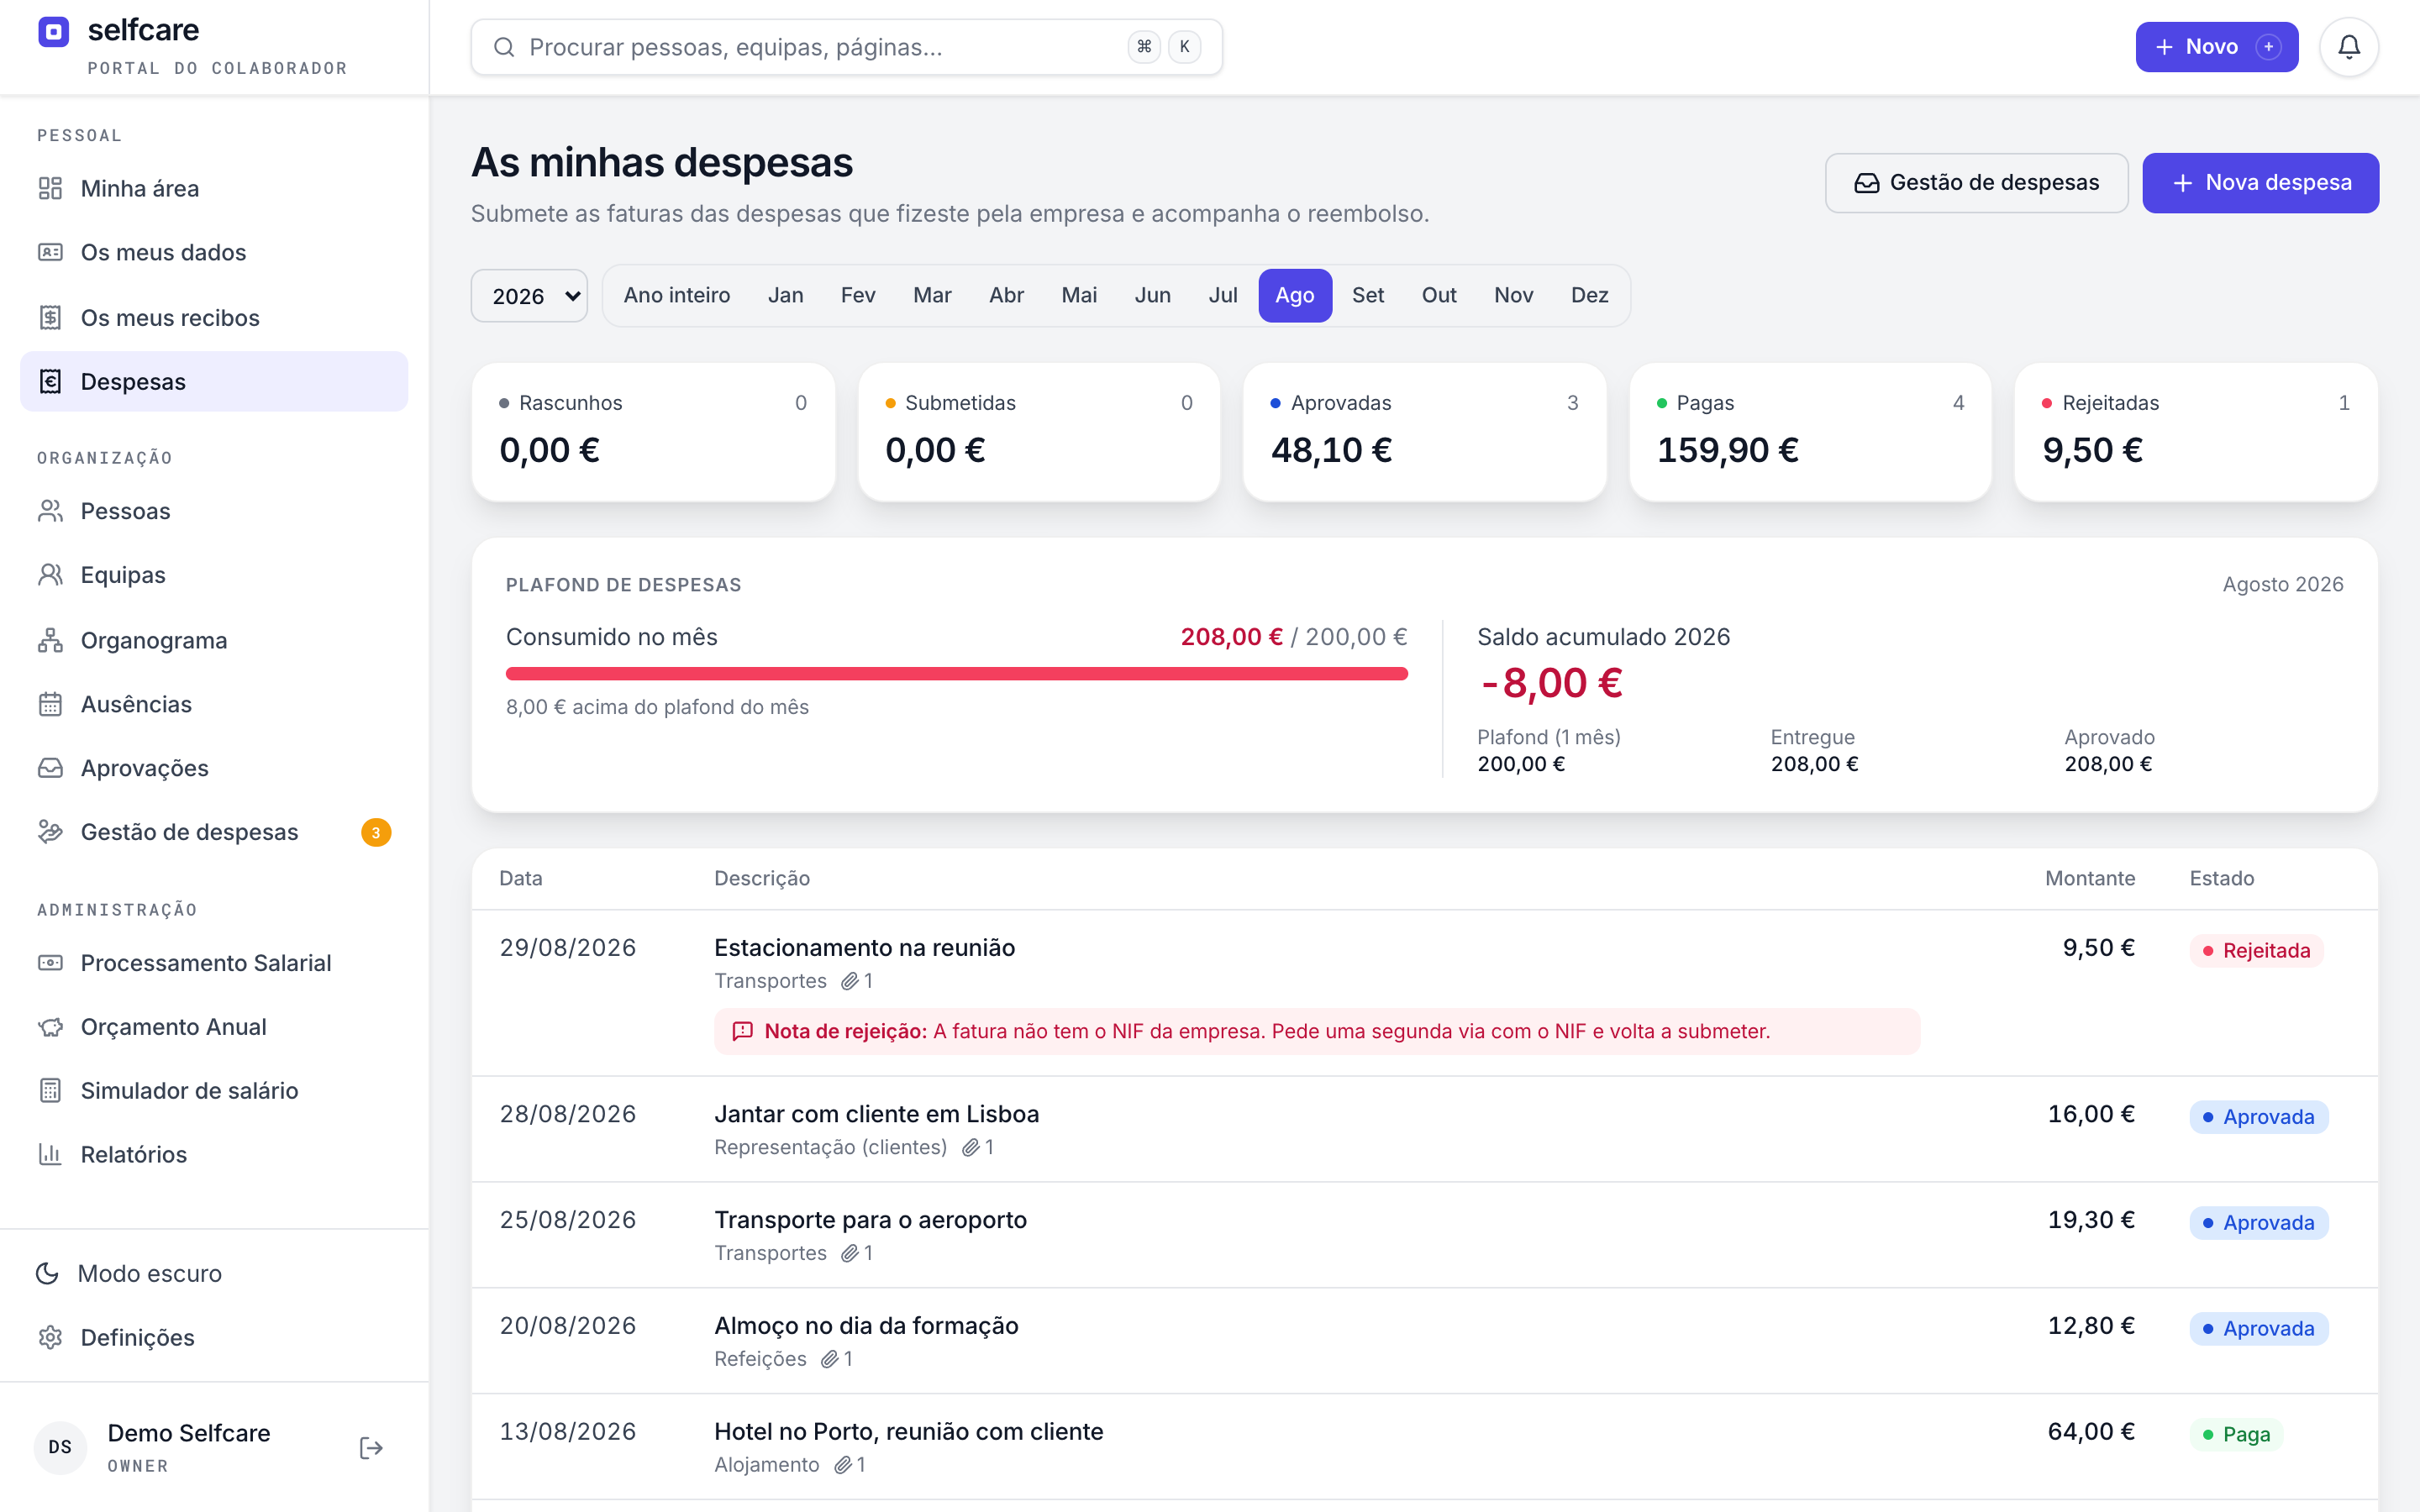
Task: Select the Set month tab
Action: tap(1367, 295)
